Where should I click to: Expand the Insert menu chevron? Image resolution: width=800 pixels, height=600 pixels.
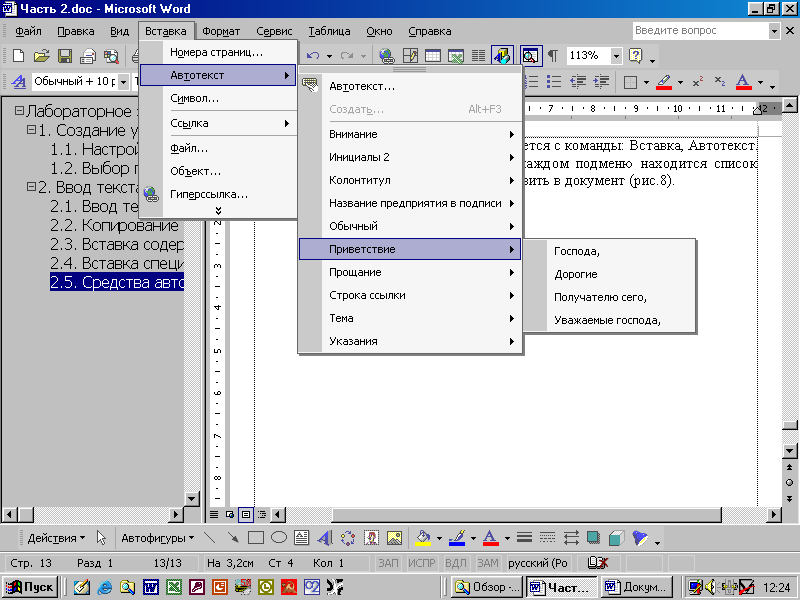218,211
